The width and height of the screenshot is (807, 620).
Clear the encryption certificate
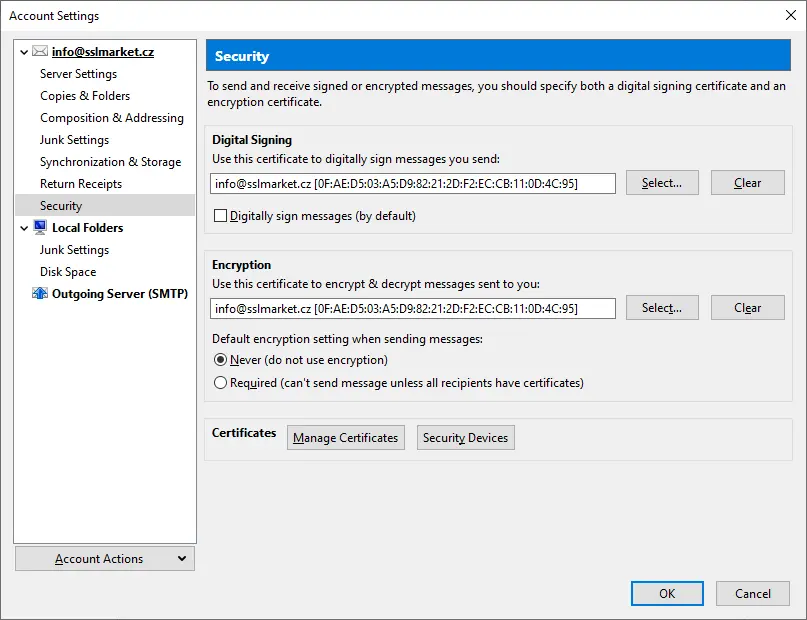(747, 308)
